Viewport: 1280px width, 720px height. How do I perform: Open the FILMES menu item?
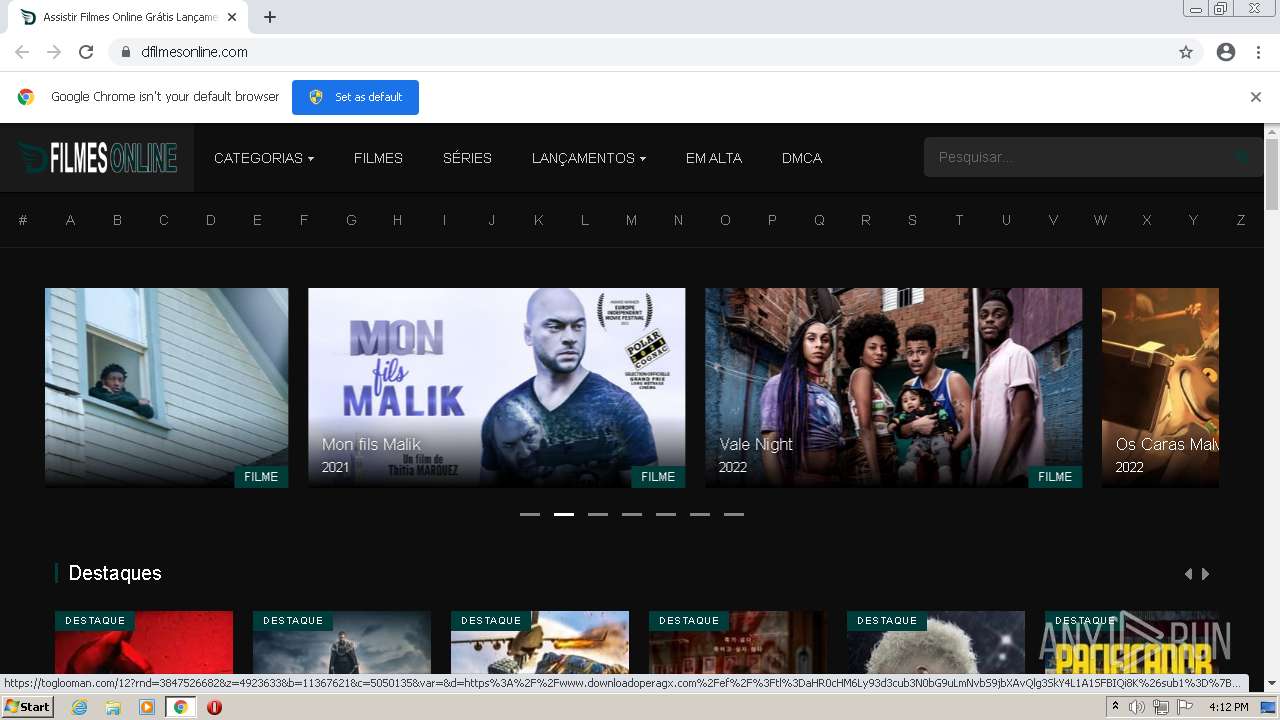tap(378, 158)
